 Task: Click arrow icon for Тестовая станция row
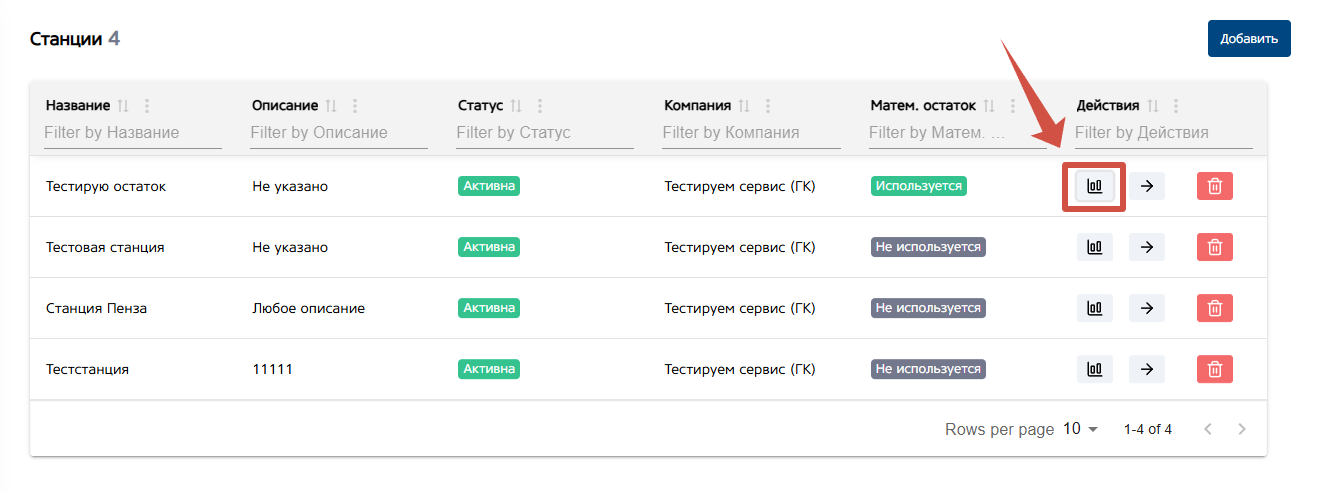1147,247
